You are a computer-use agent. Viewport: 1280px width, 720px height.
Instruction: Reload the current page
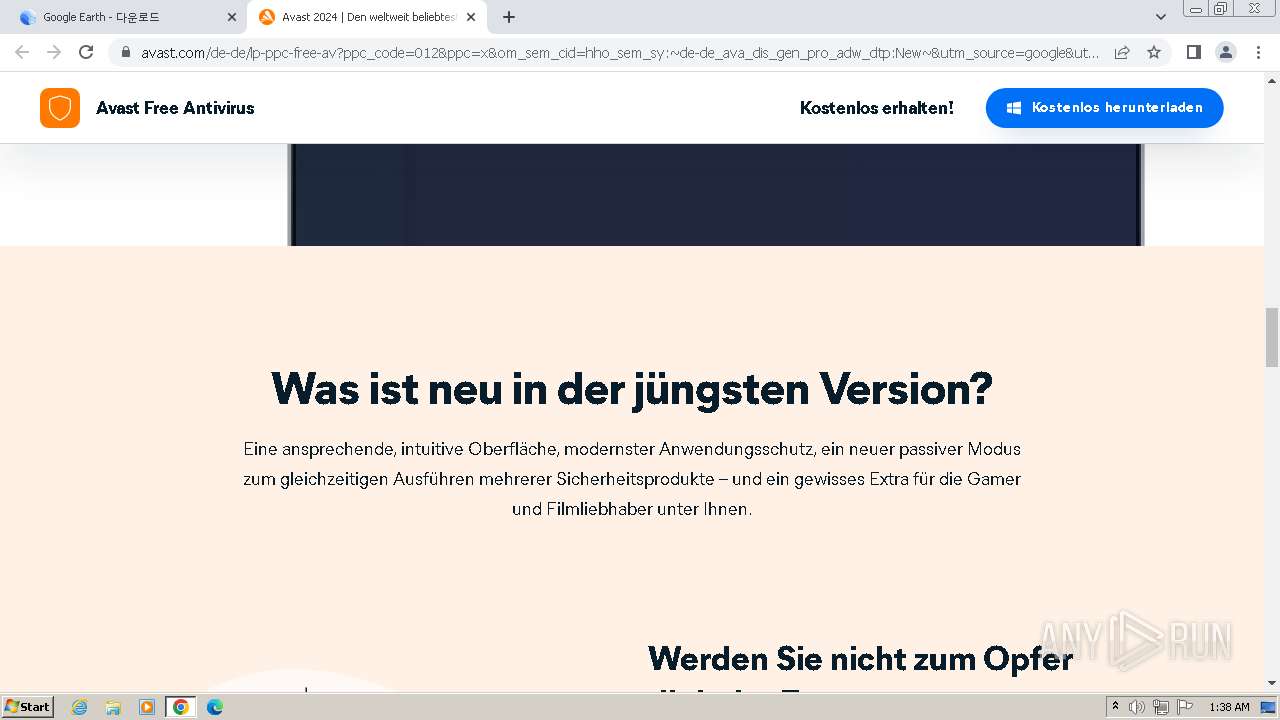tap(86, 52)
